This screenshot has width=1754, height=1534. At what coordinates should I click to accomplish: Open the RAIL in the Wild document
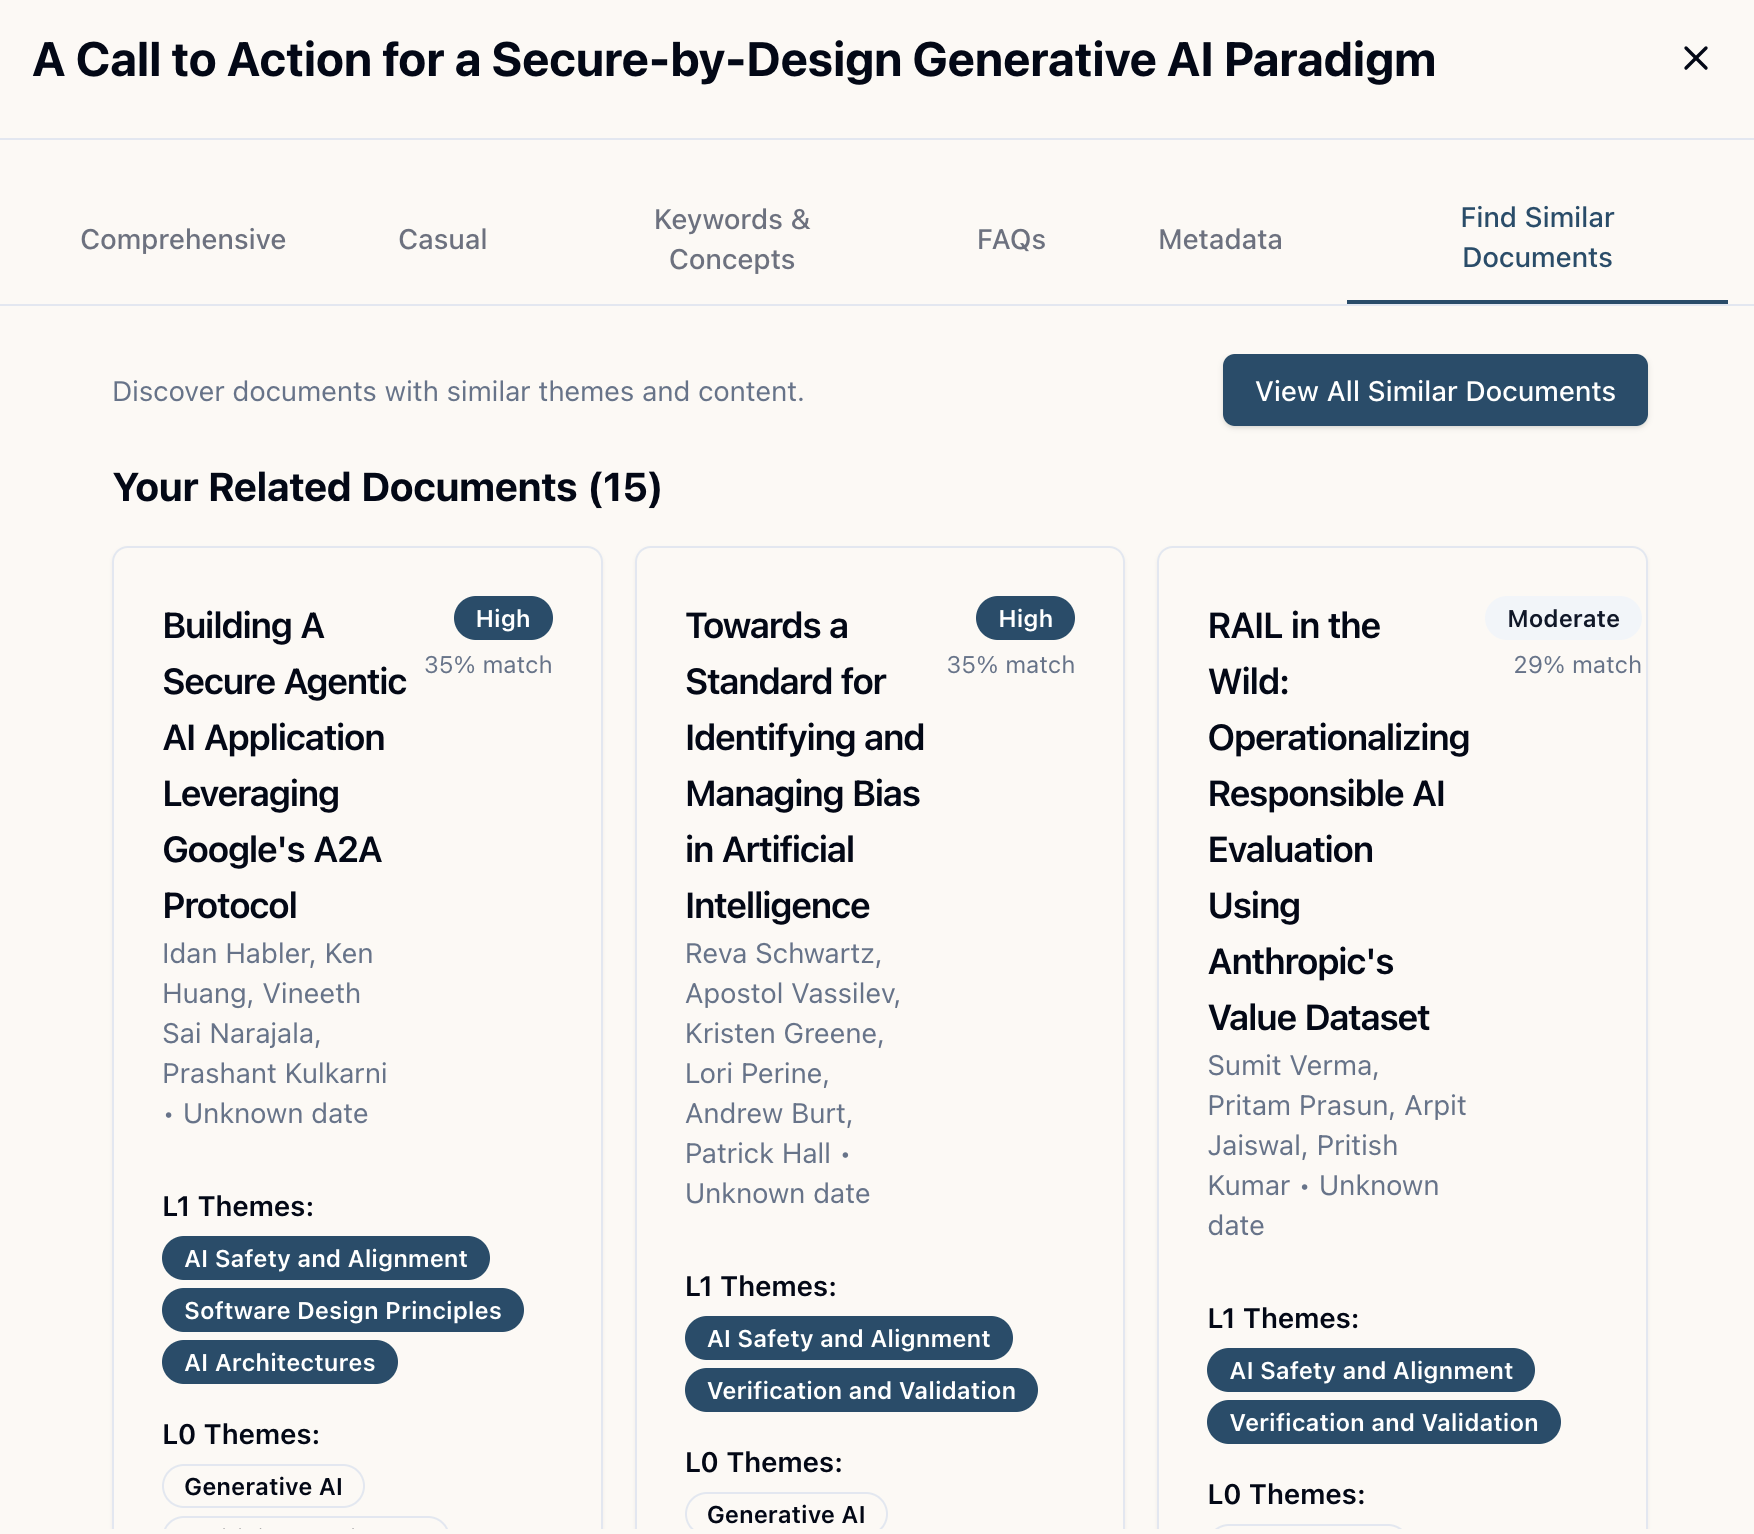(x=1339, y=820)
